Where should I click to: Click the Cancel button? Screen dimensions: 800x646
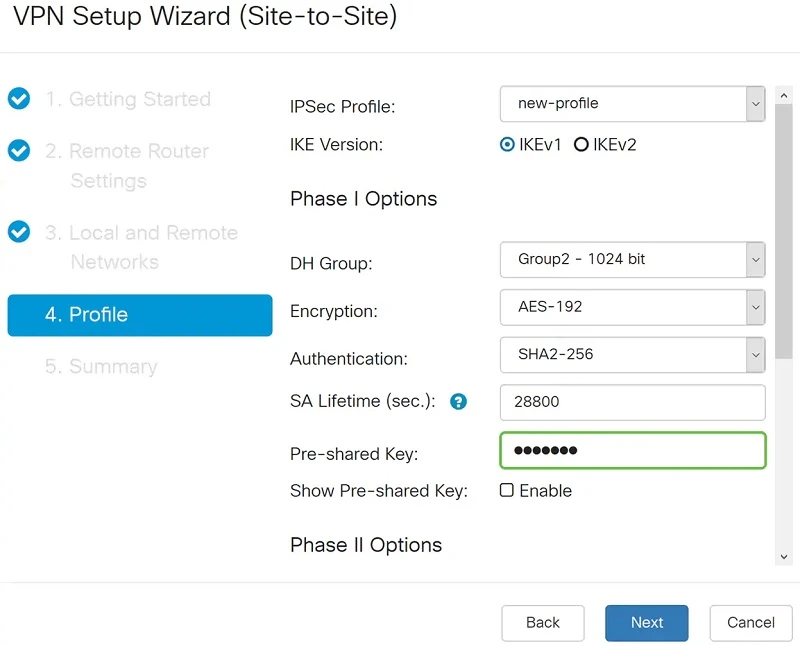tap(750, 622)
